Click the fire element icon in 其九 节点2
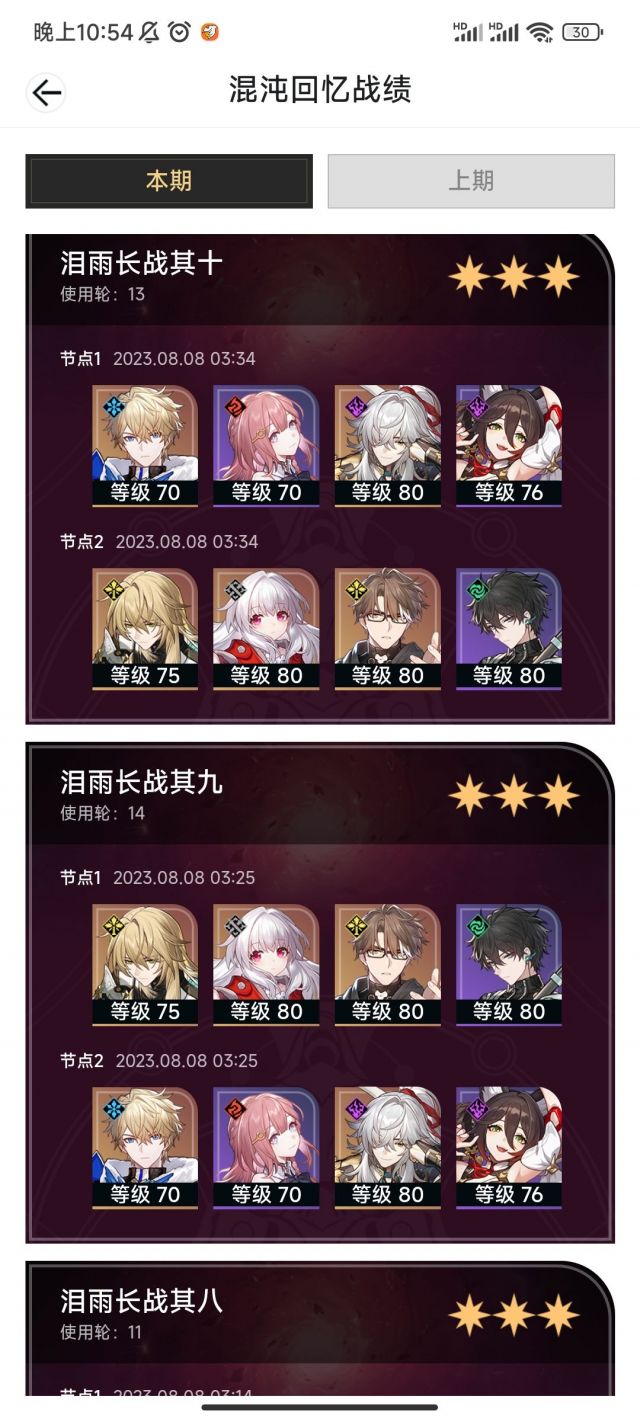The image size is (640, 1422). (234, 1108)
